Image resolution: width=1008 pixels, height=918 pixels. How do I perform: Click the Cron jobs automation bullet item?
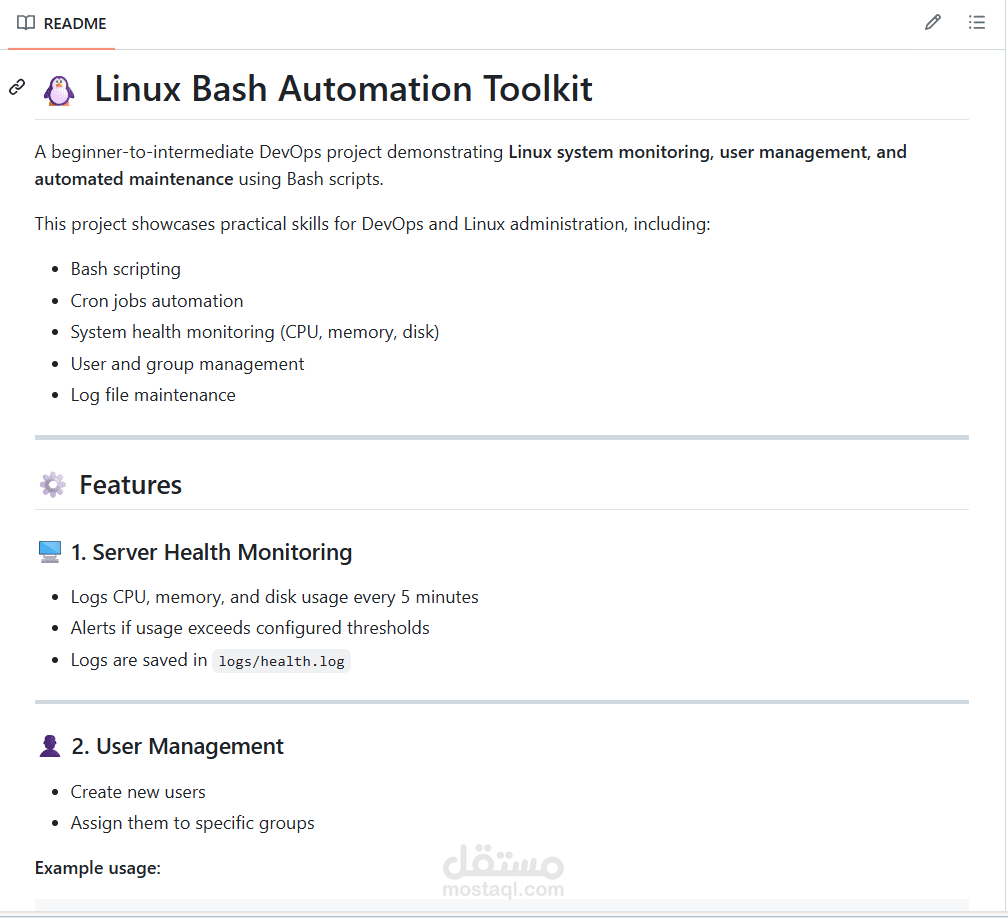(x=157, y=300)
